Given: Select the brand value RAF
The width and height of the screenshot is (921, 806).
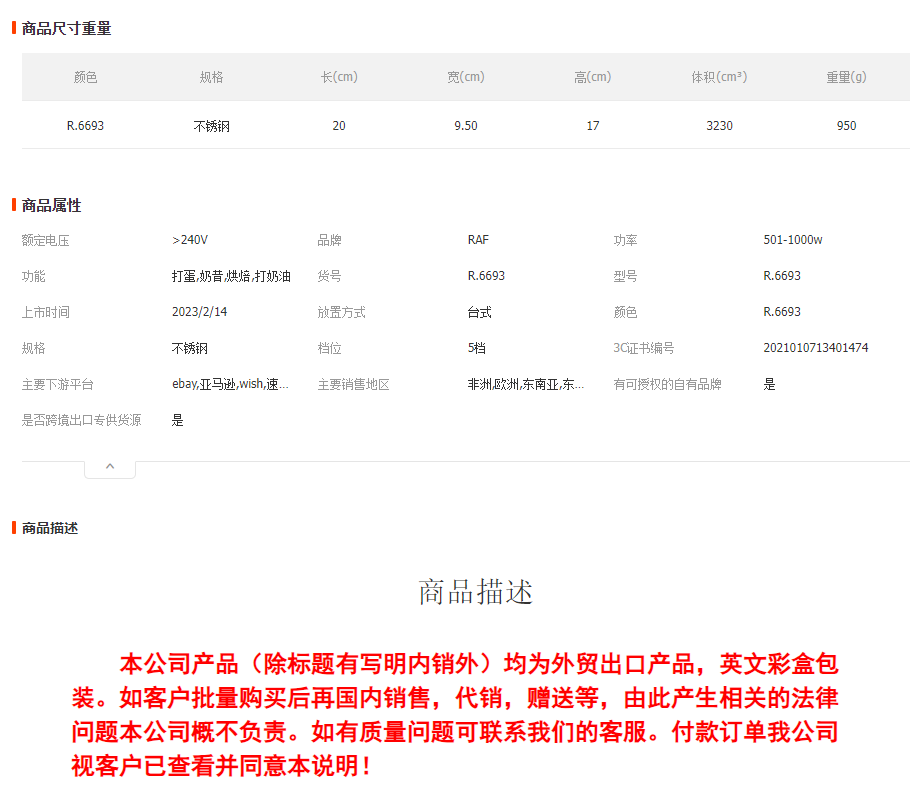Looking at the screenshot, I should point(478,240).
